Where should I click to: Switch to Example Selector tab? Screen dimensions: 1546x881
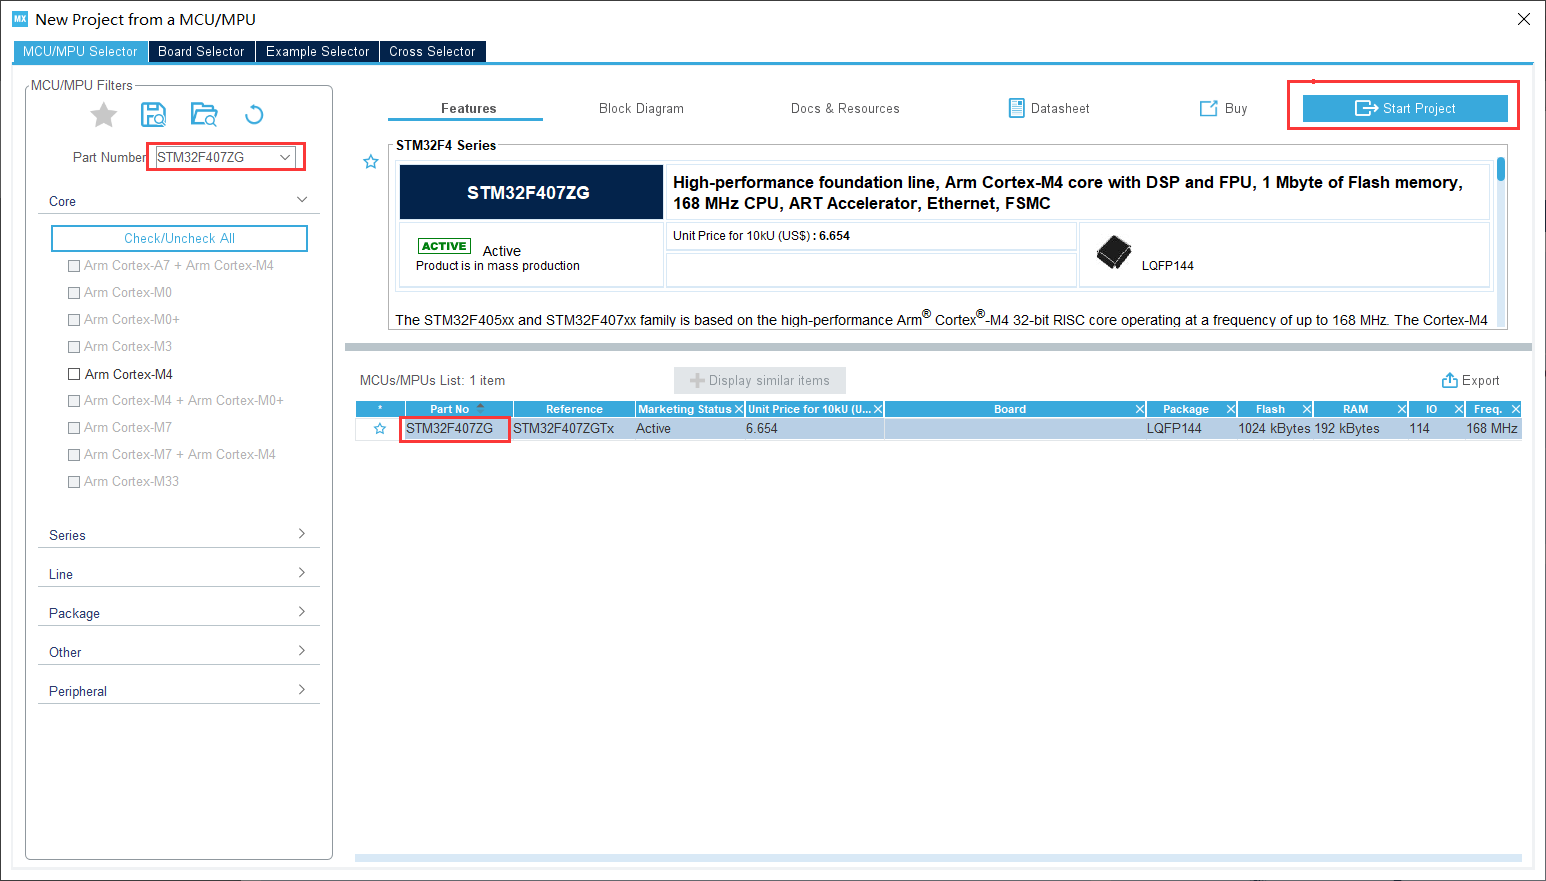coord(317,51)
